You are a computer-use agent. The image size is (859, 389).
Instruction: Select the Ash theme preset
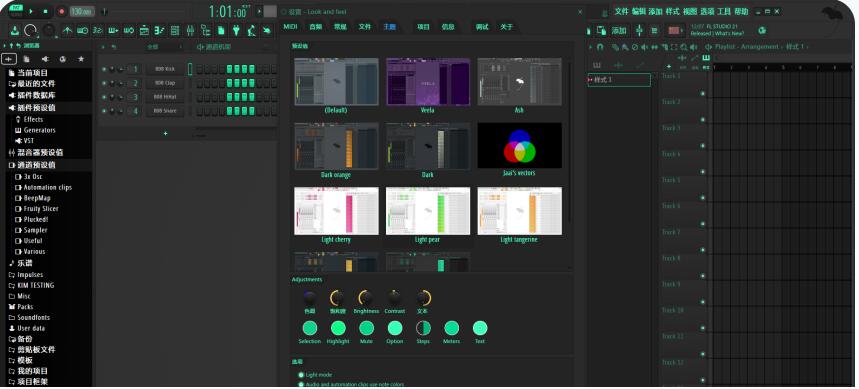pyautogui.click(x=519, y=82)
